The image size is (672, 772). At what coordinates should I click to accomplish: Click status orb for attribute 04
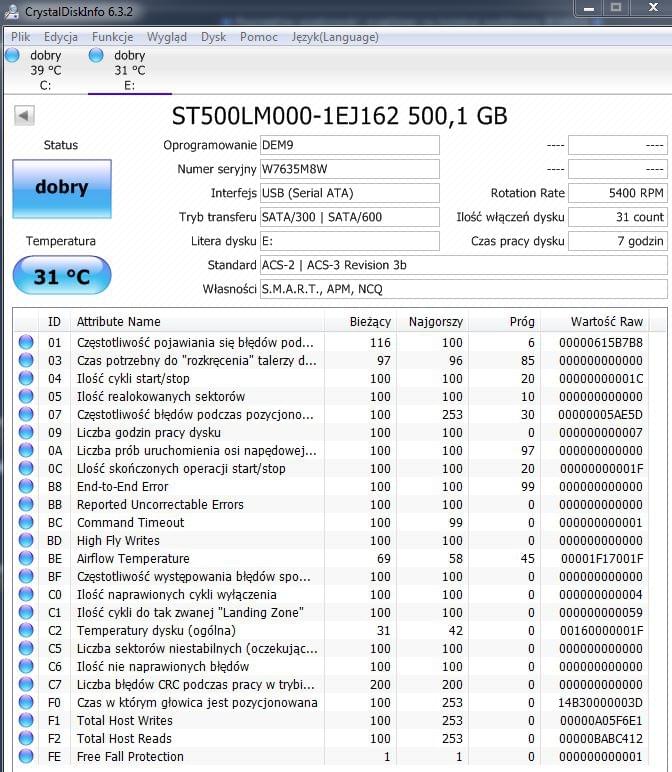[x=26, y=378]
